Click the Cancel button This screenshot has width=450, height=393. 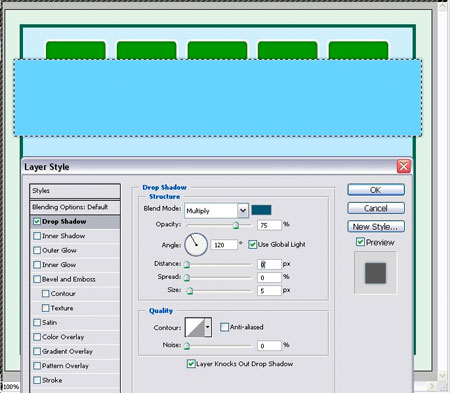coord(376,208)
